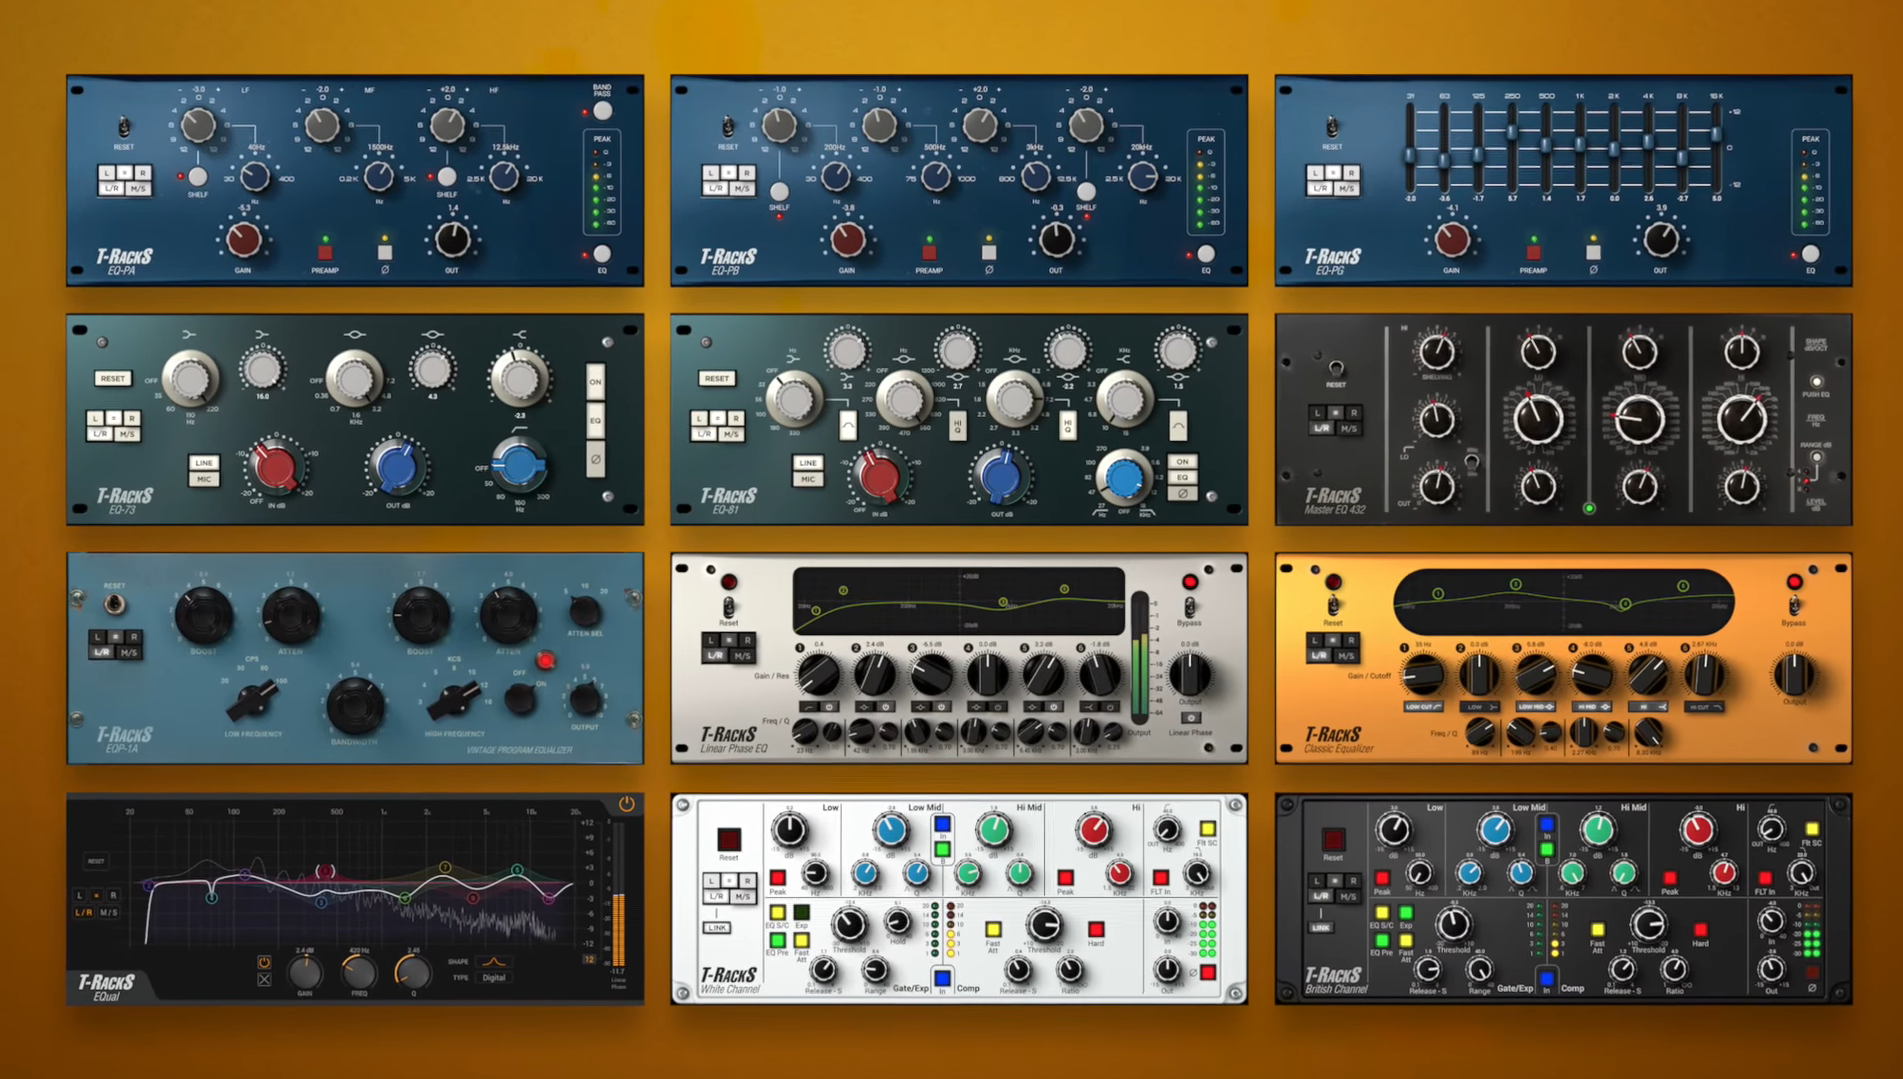Click the EQ-73 LINE button
Screen dimensions: 1903x1079
204,463
